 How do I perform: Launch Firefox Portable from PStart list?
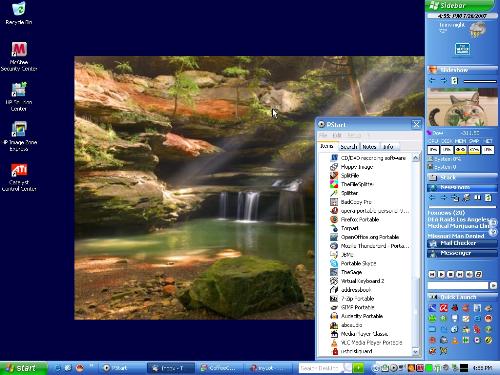pos(355,219)
